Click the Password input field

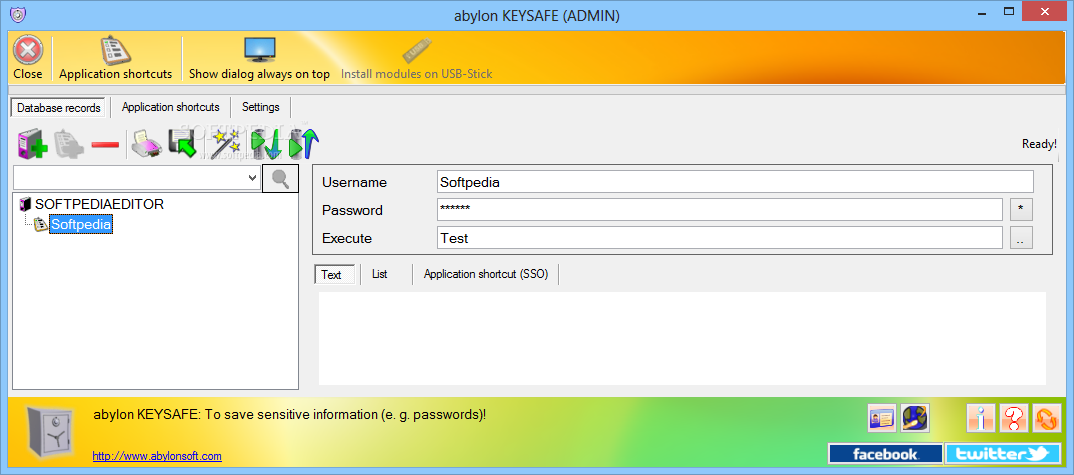pos(720,210)
